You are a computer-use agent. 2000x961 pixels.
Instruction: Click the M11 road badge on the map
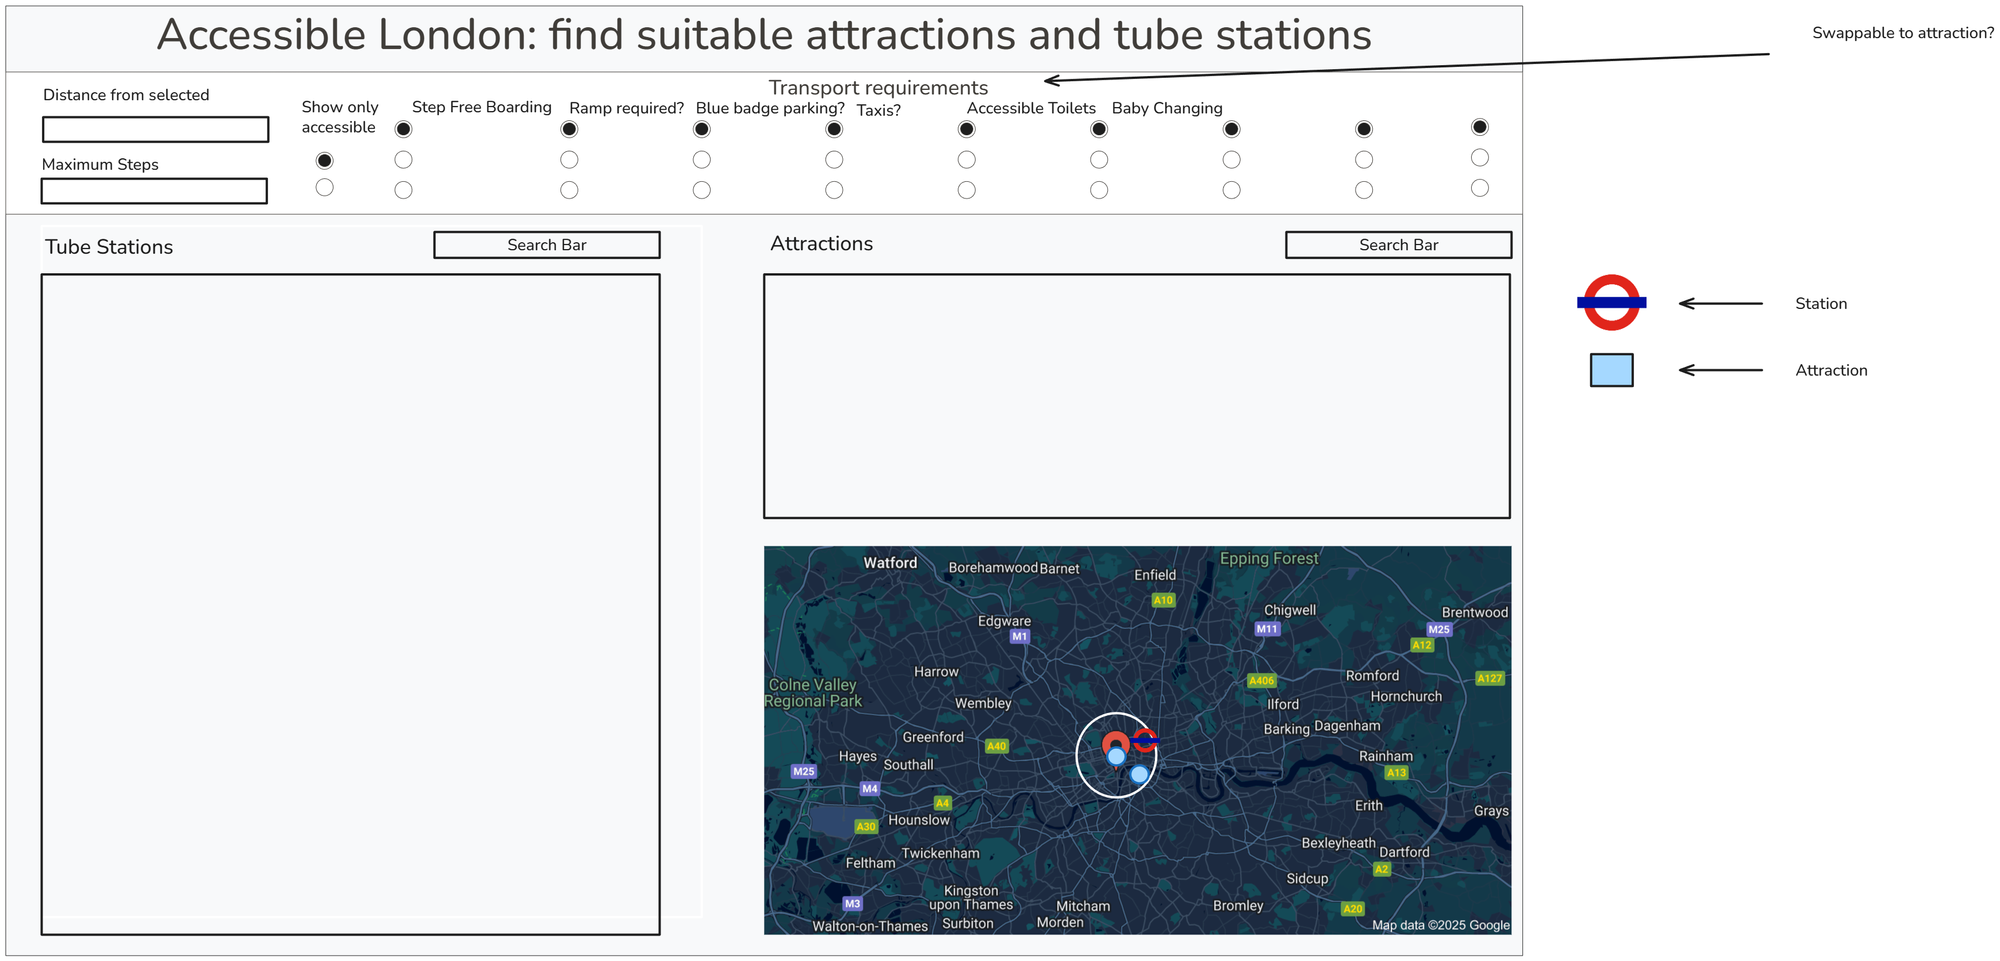1267,629
